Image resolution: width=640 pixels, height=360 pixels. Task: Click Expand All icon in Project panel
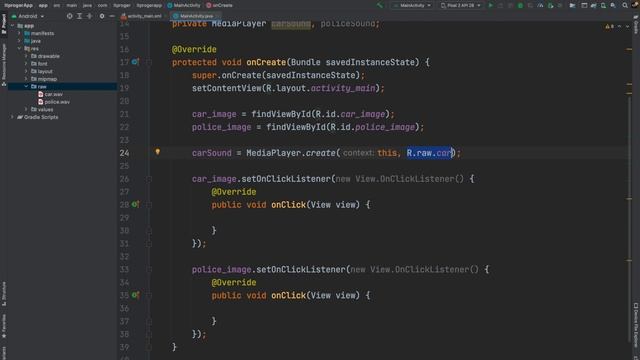coord(80,16)
